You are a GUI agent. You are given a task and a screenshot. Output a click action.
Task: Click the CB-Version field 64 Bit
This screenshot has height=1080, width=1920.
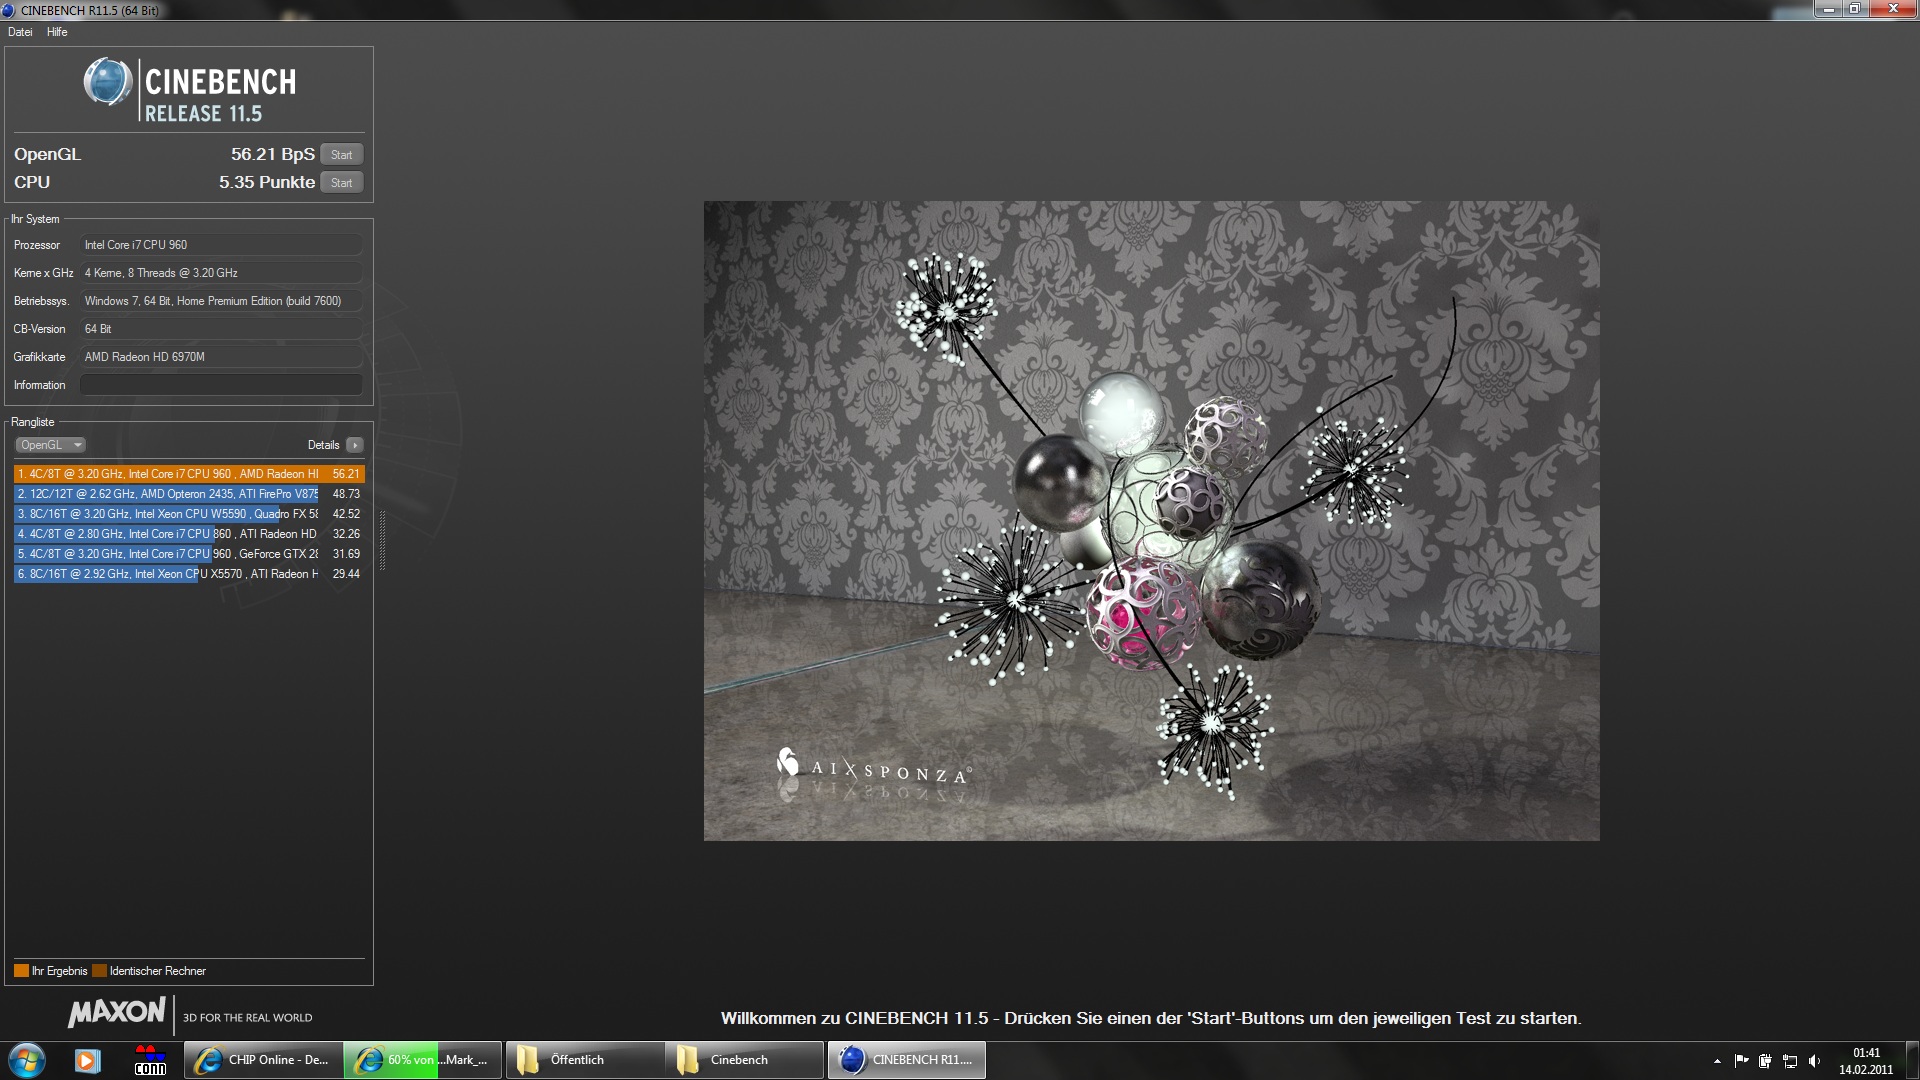click(221, 329)
